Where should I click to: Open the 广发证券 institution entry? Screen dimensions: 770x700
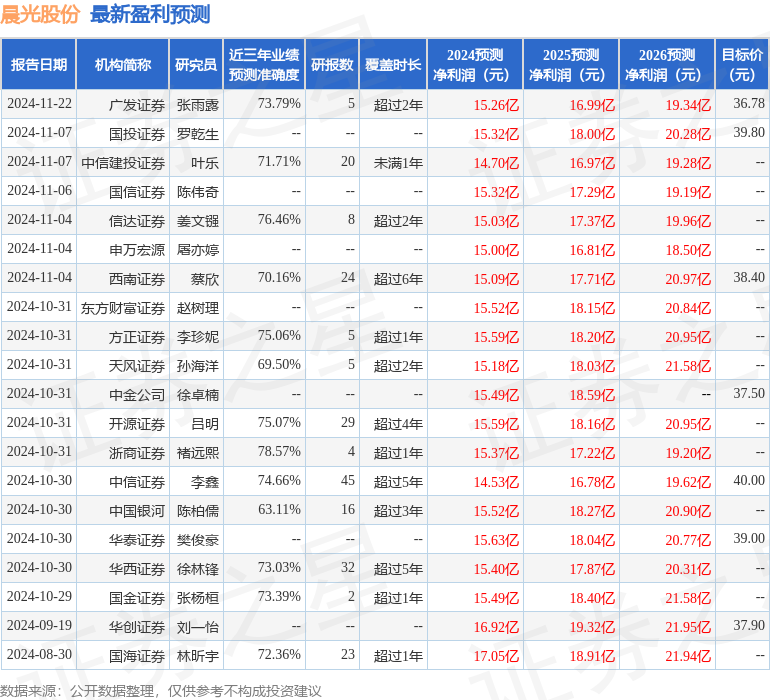tap(137, 104)
